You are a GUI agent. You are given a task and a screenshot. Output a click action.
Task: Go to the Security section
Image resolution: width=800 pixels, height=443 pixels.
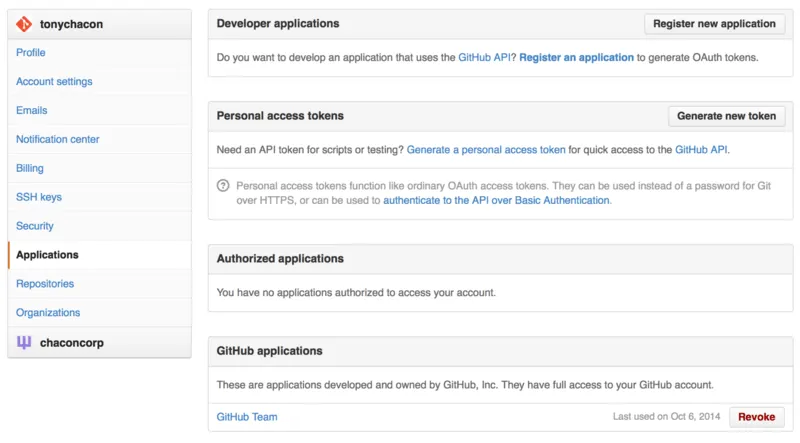tap(35, 226)
